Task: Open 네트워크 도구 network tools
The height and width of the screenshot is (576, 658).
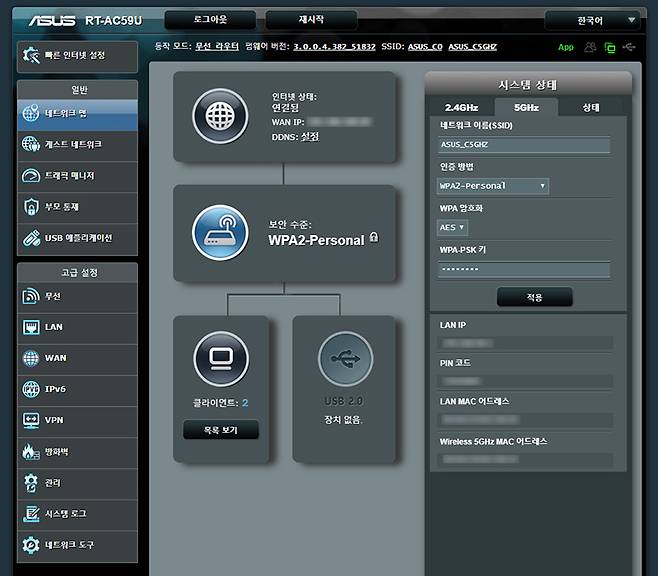Action: coord(77,545)
